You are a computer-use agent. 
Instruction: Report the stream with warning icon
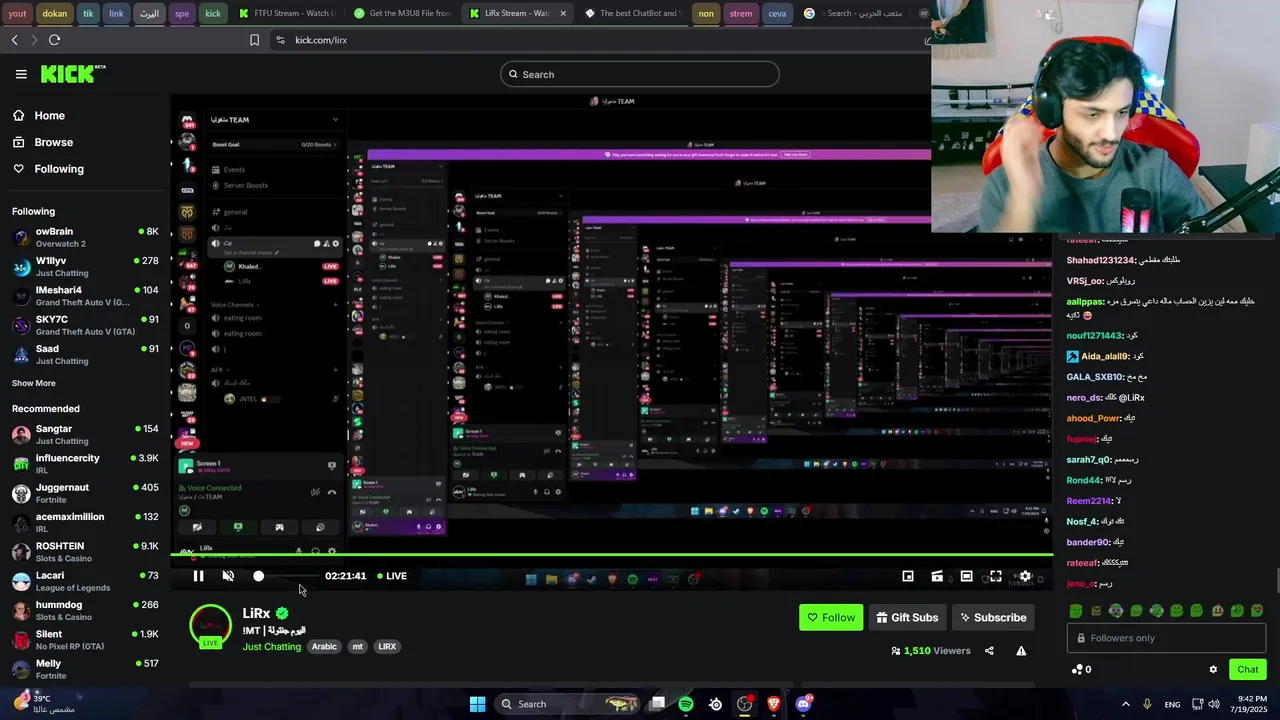(1021, 651)
